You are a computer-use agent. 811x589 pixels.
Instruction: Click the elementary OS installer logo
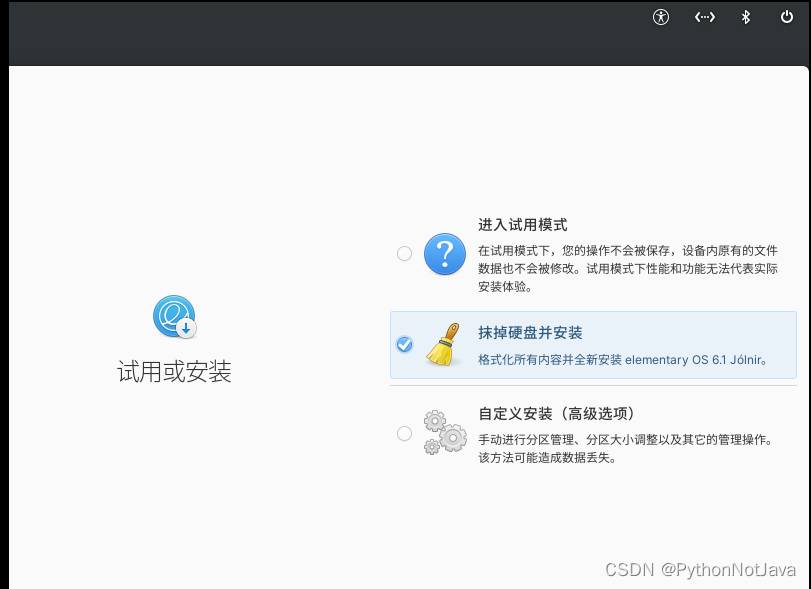pos(174,316)
